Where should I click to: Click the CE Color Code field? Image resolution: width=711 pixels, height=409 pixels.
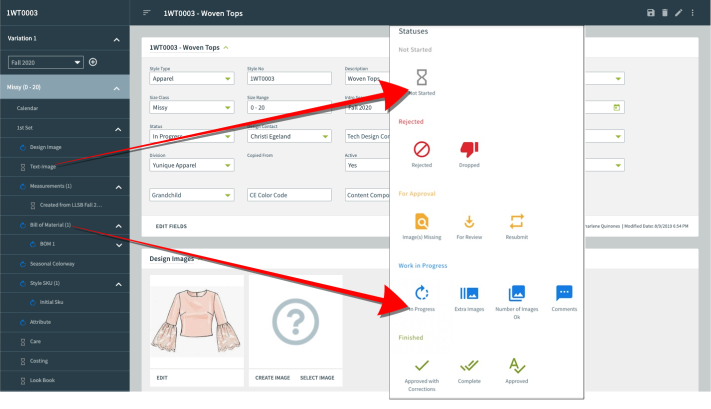pos(288,195)
